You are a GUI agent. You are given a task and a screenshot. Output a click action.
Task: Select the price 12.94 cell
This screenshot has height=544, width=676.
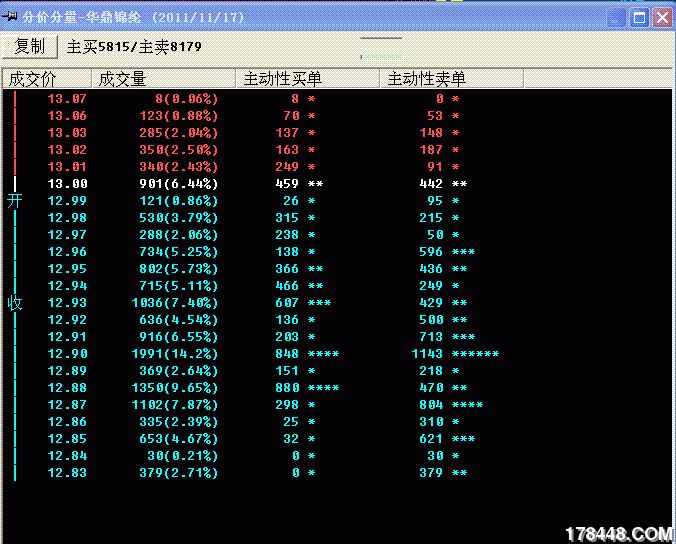(67, 286)
